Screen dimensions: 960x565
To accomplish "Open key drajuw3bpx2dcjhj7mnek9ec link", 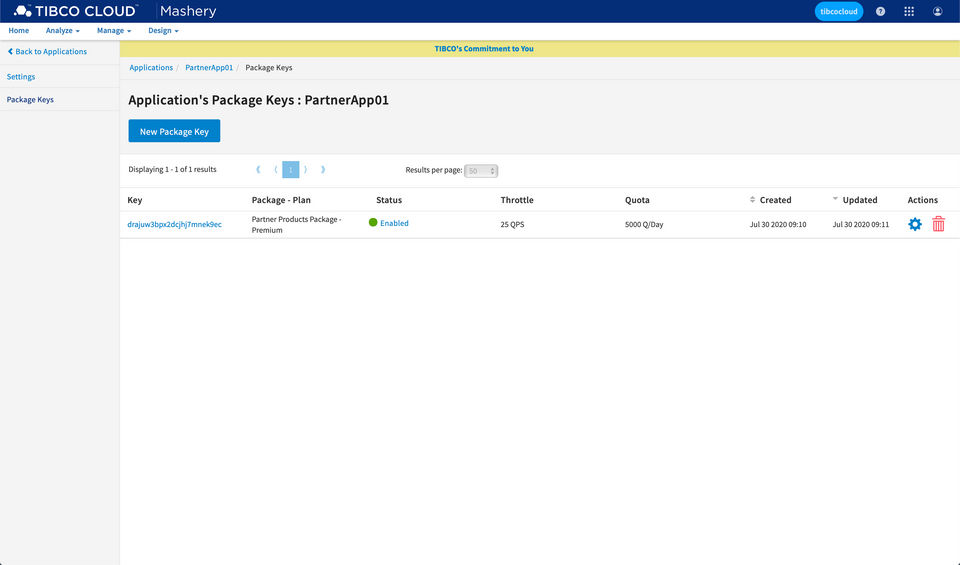I will (174, 224).
